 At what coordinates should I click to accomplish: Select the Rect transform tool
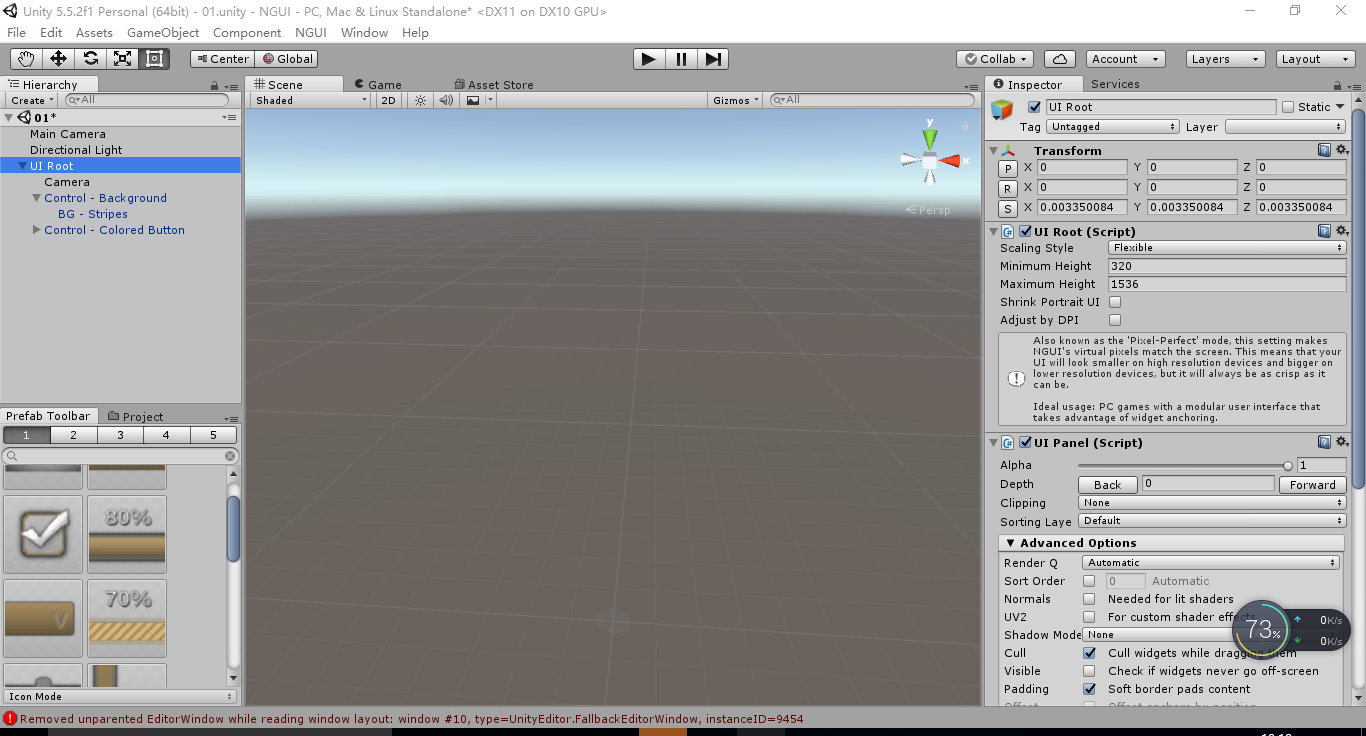(x=154, y=59)
